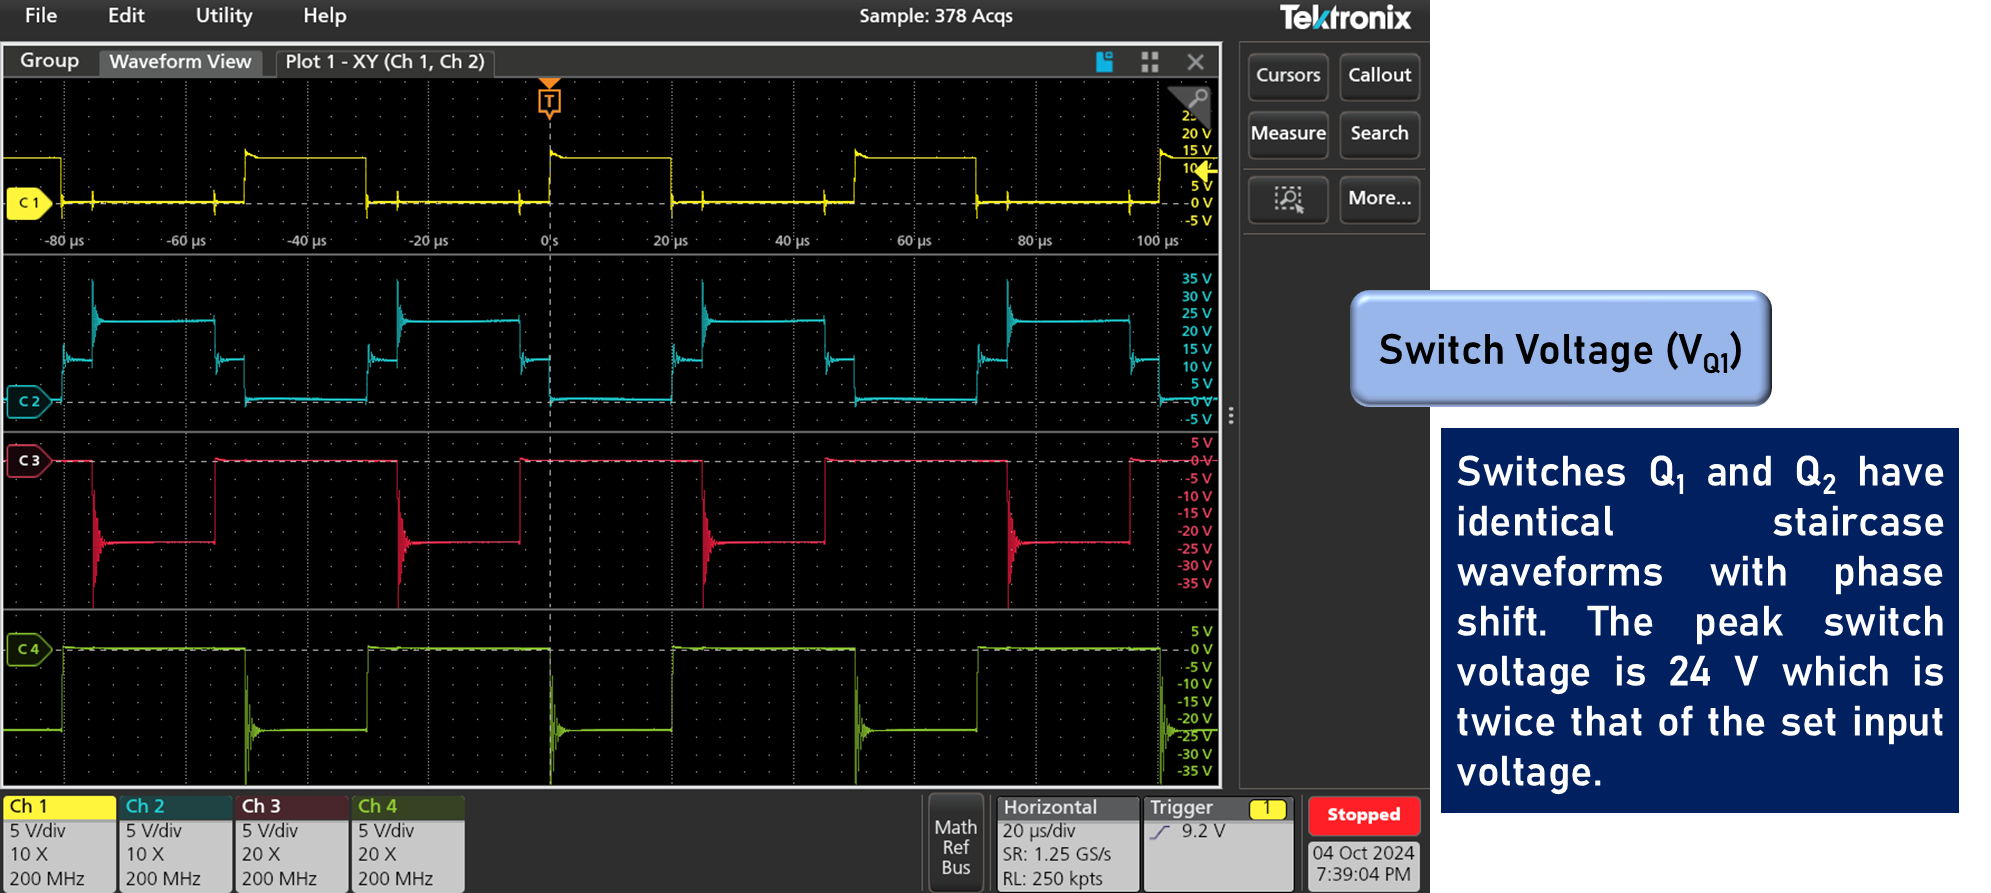1991x893 pixels.
Task: Select the C4 green channel handle
Action: (x=29, y=649)
